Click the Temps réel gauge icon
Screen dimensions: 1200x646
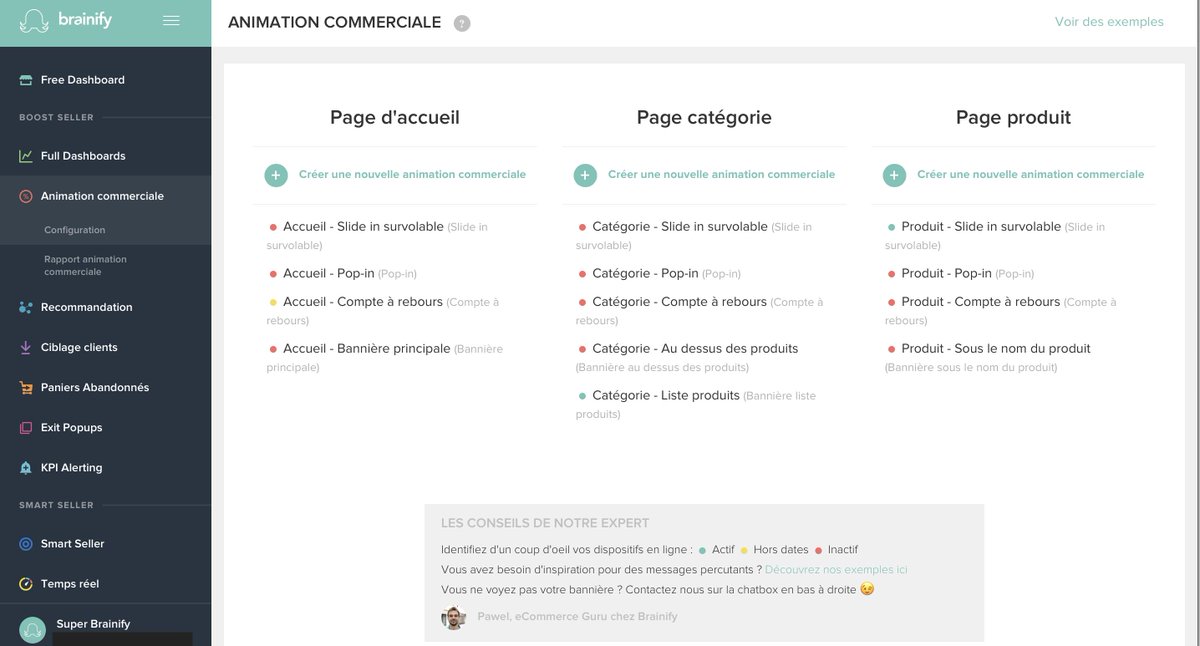26,584
